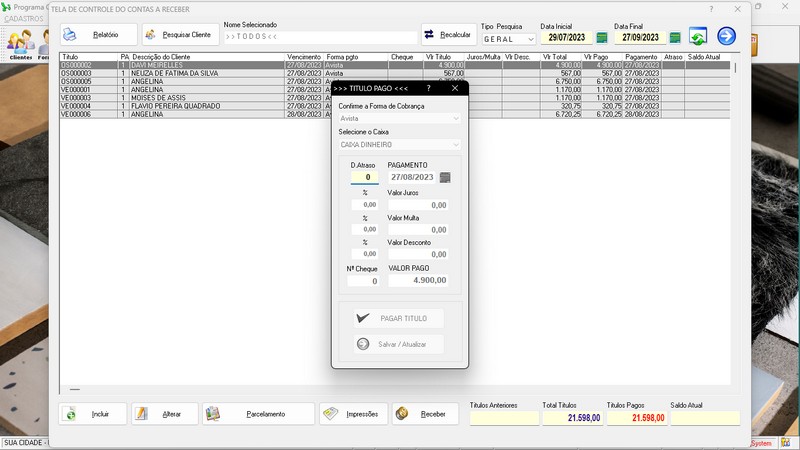Click the green refresh icon button

(698, 37)
